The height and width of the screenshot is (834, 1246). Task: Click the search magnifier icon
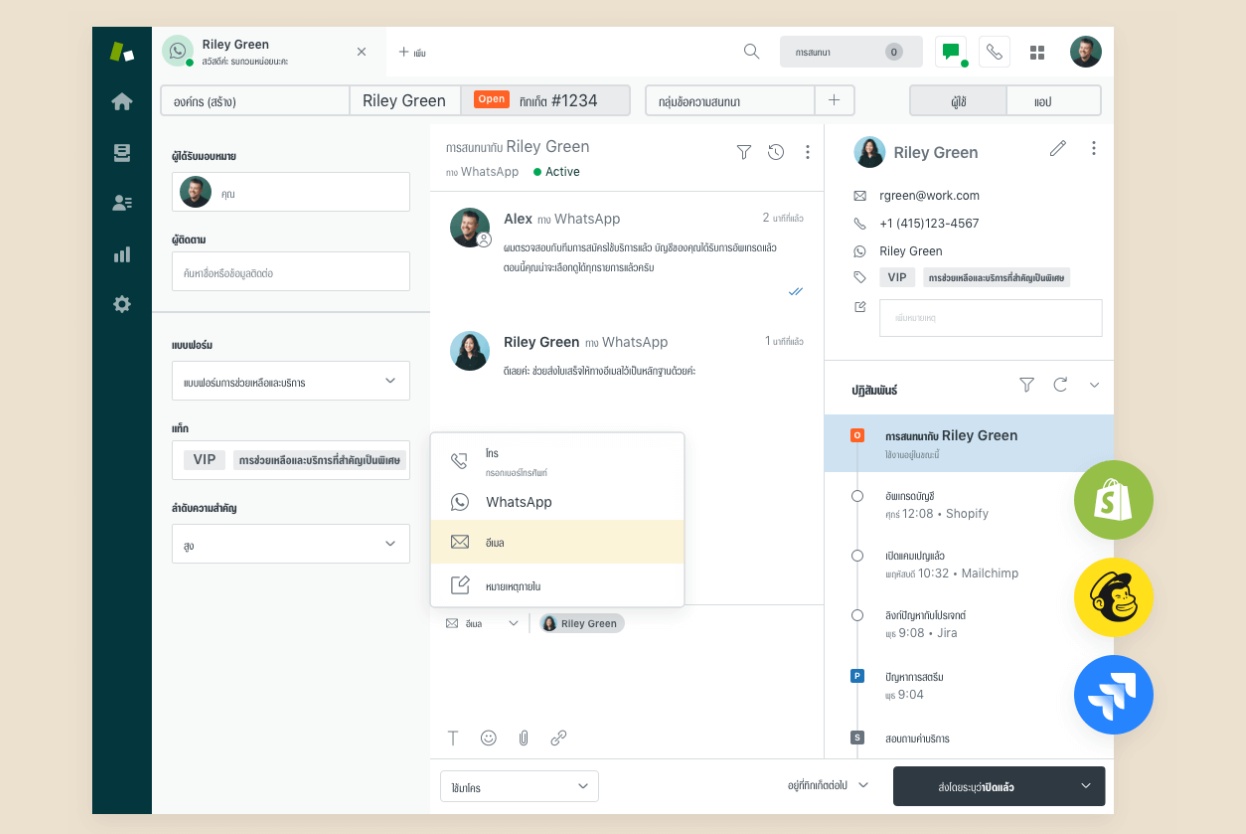pyautogui.click(x=751, y=52)
